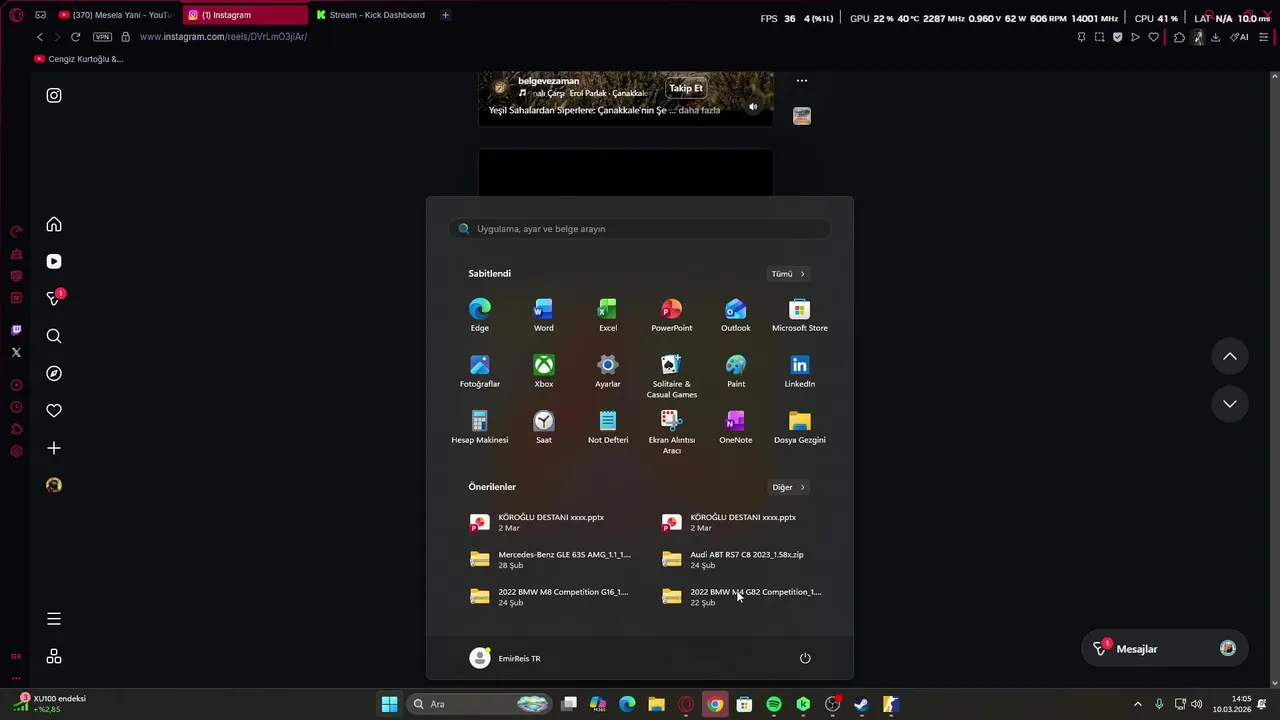Open Instagram Explore compass icon
Screen dimensions: 1280x720
pos(54,373)
